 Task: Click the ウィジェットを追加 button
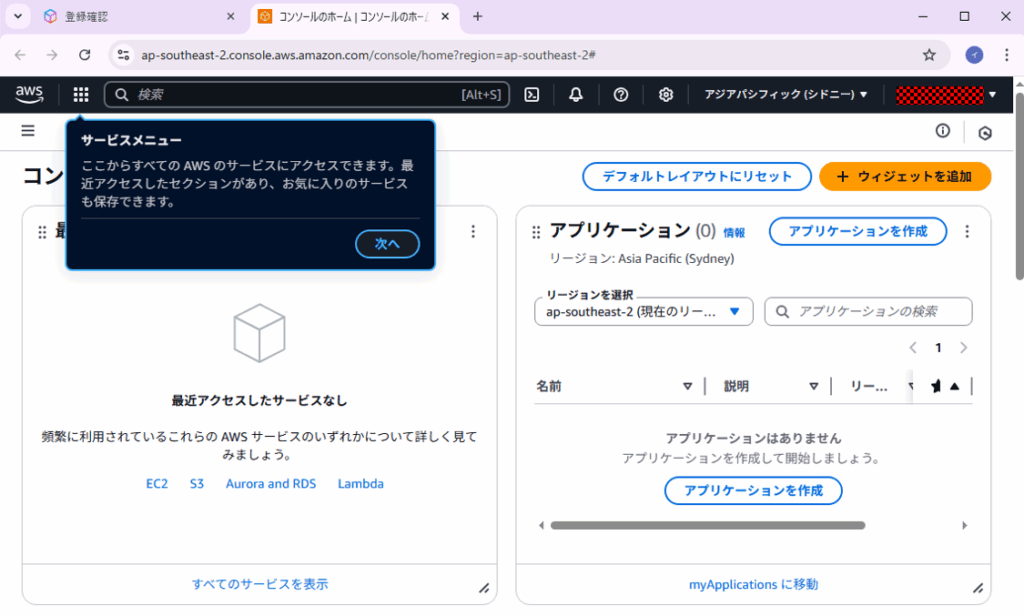tap(904, 176)
